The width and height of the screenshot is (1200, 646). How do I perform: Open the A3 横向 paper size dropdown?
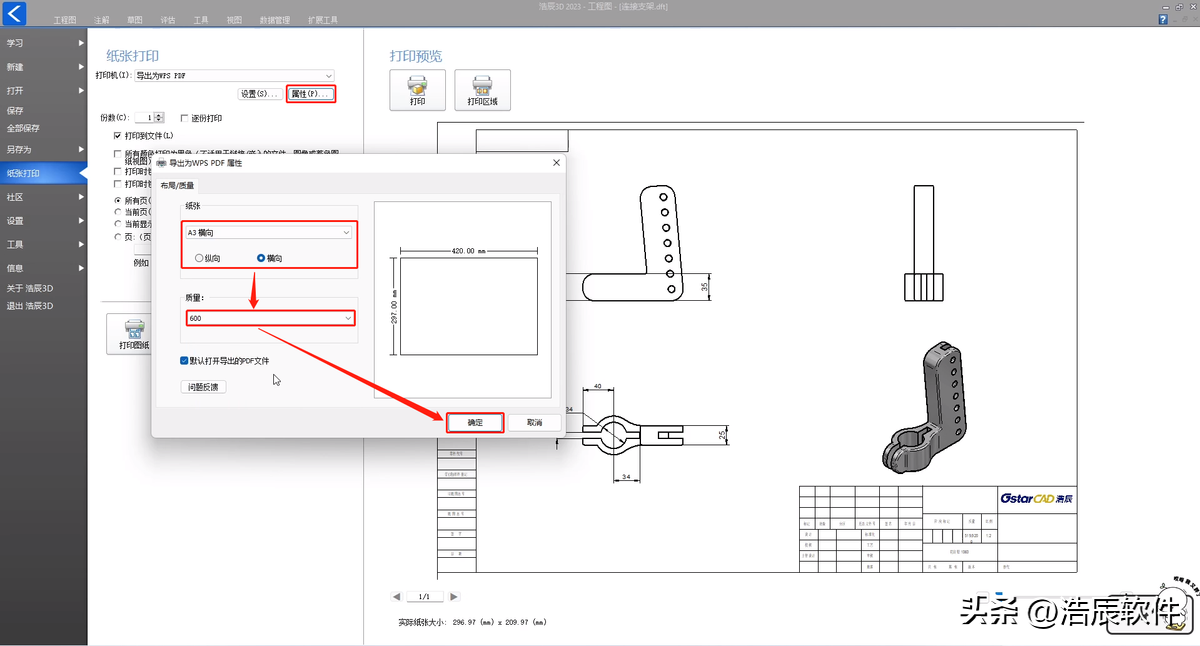click(269, 232)
